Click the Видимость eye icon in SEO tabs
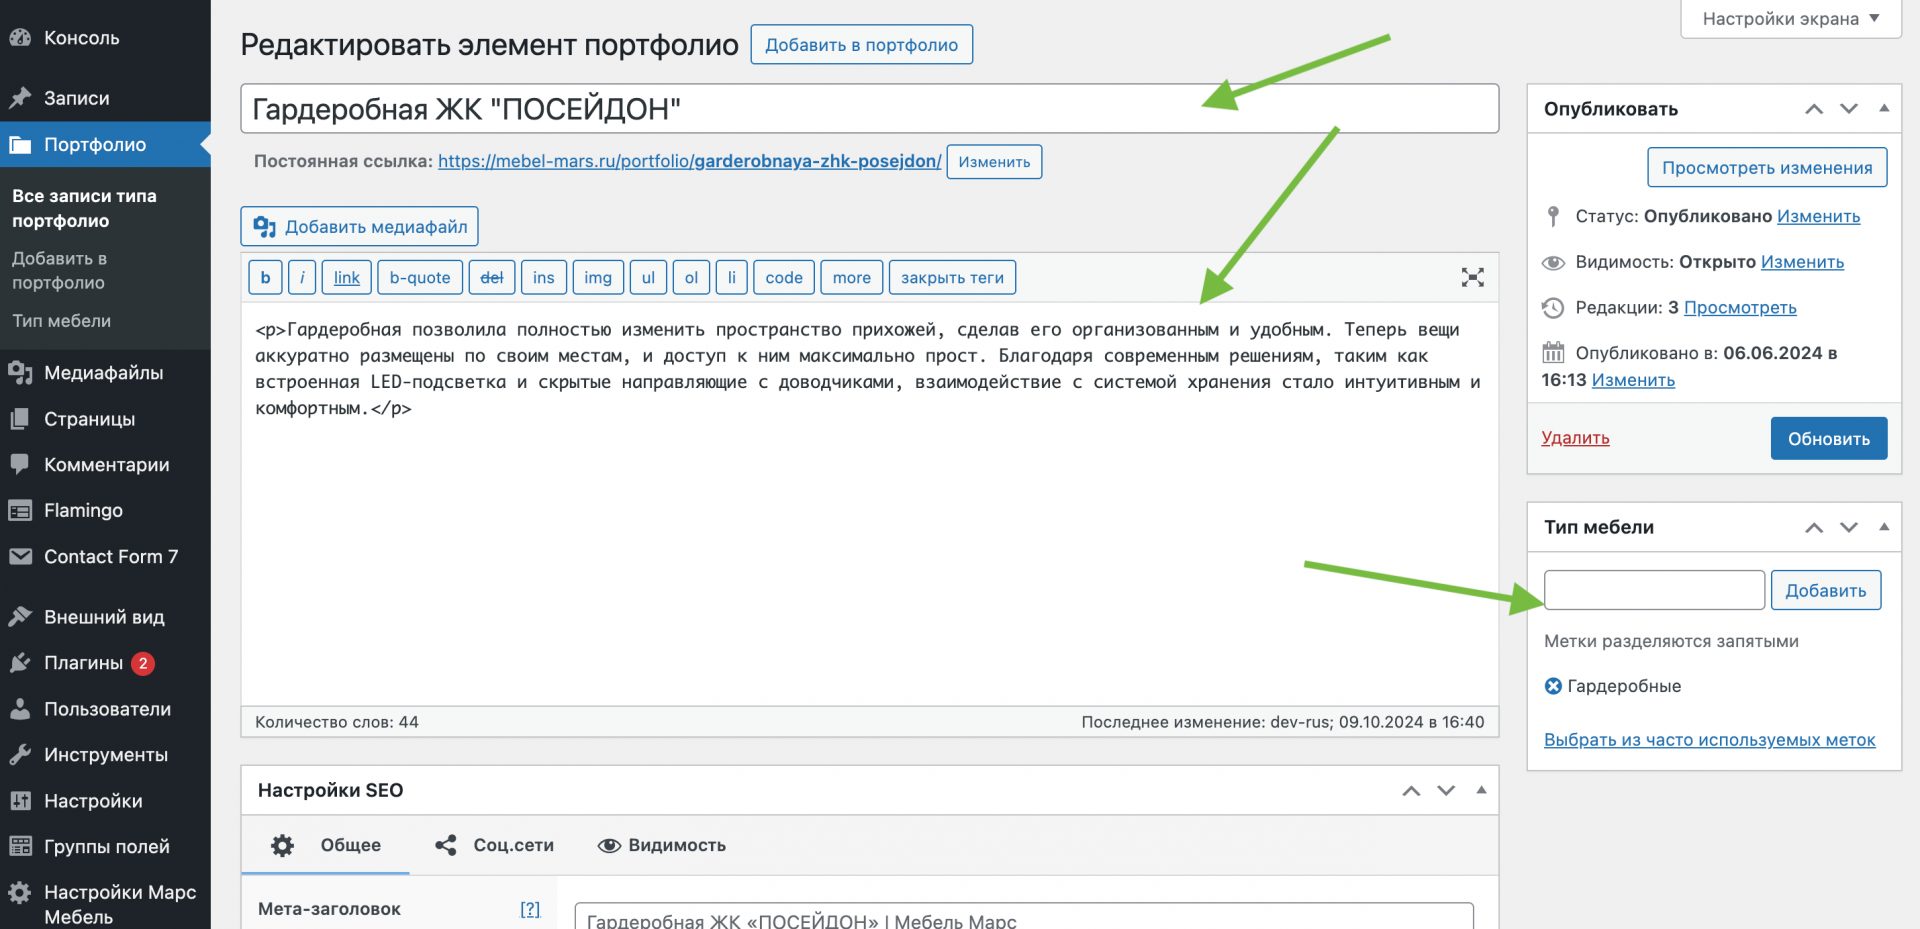1920x929 pixels. click(609, 846)
